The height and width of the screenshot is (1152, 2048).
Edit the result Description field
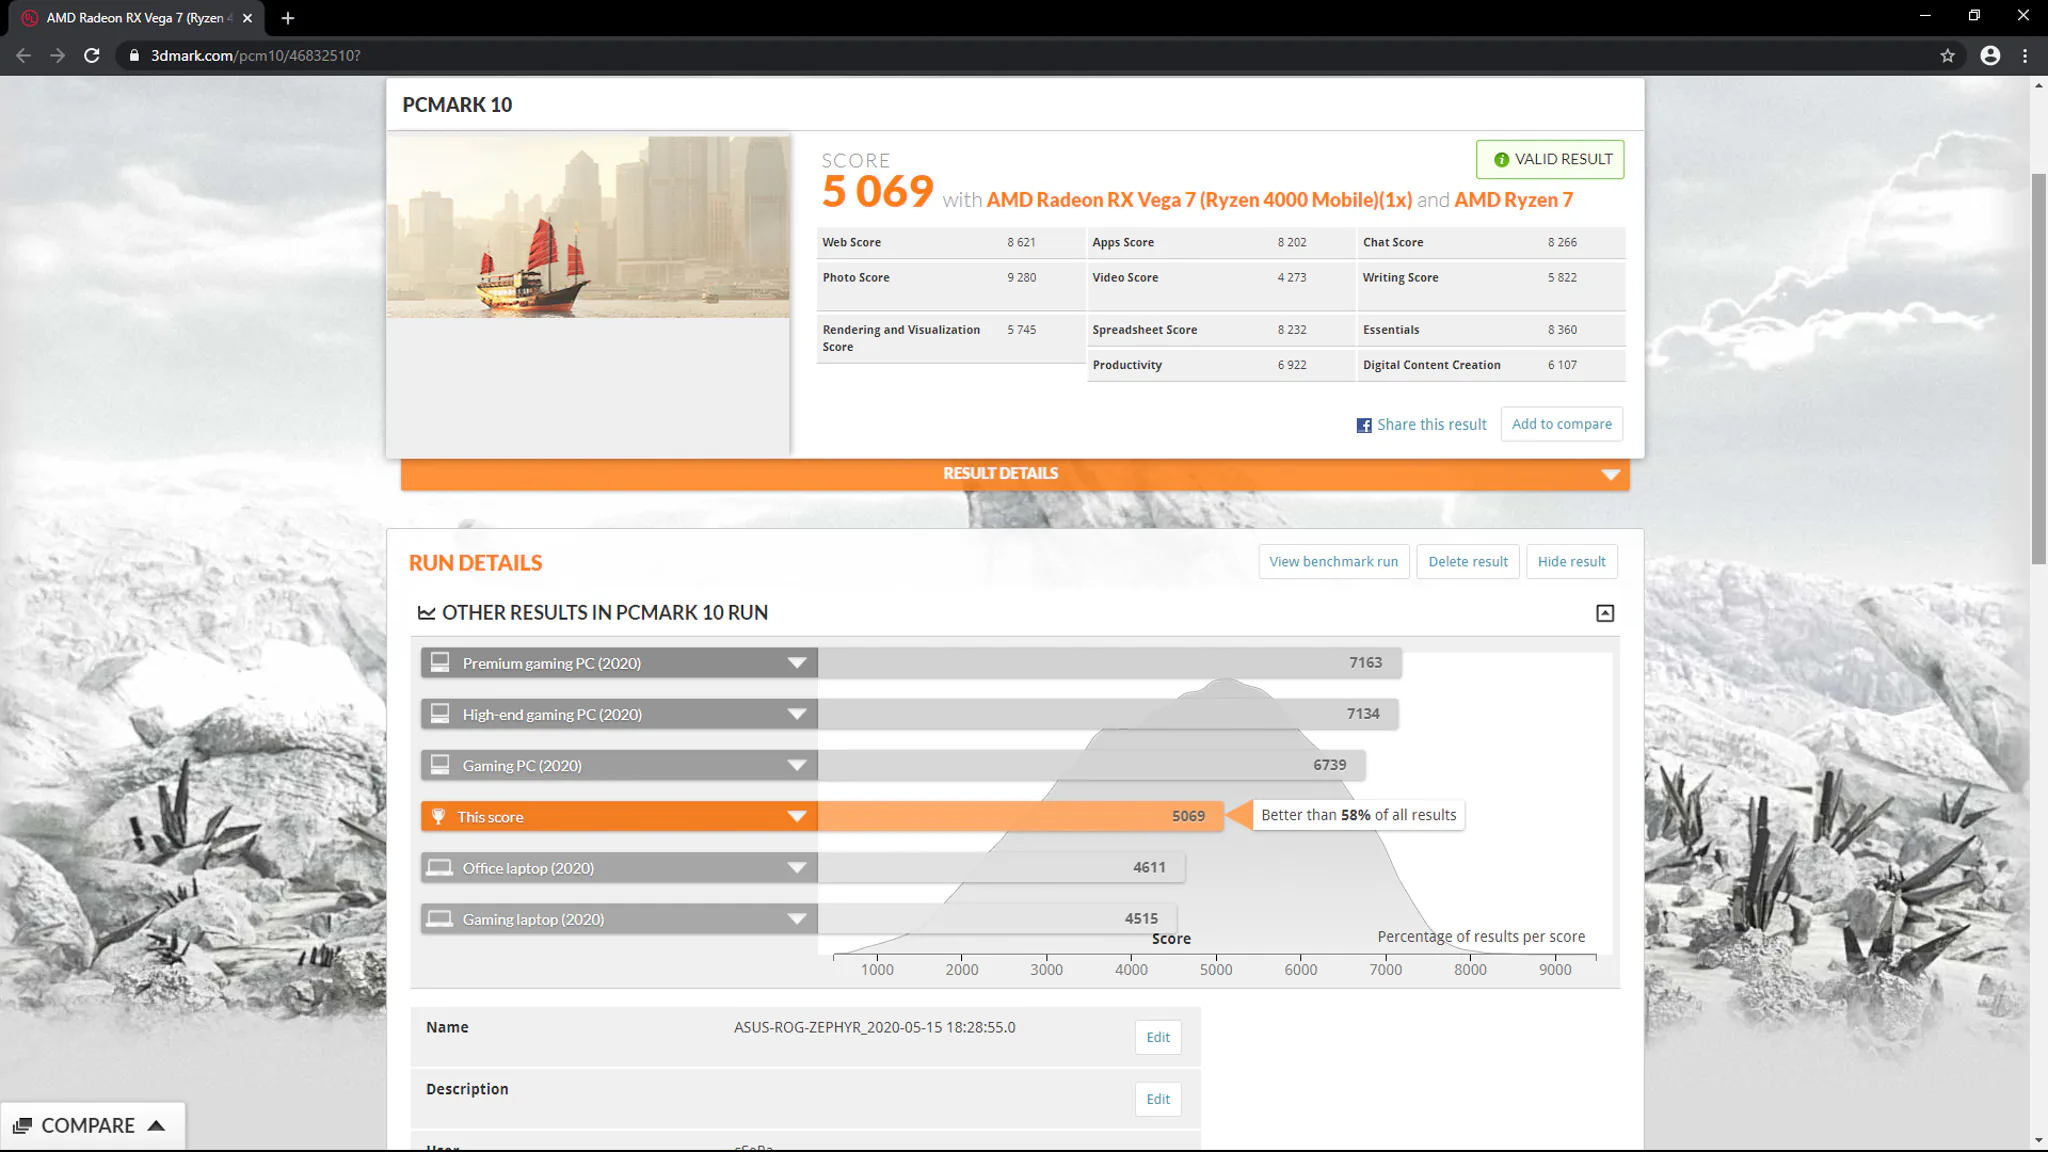click(x=1158, y=1100)
